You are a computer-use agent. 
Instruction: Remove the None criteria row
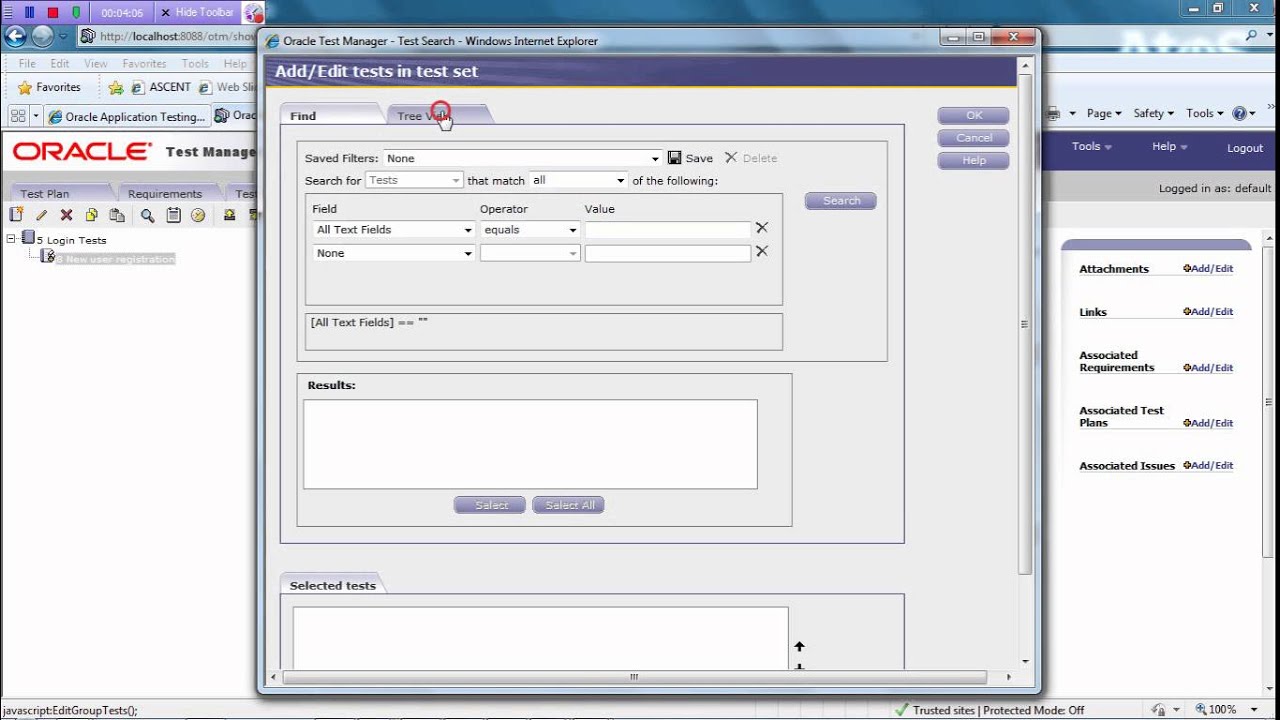coord(762,252)
